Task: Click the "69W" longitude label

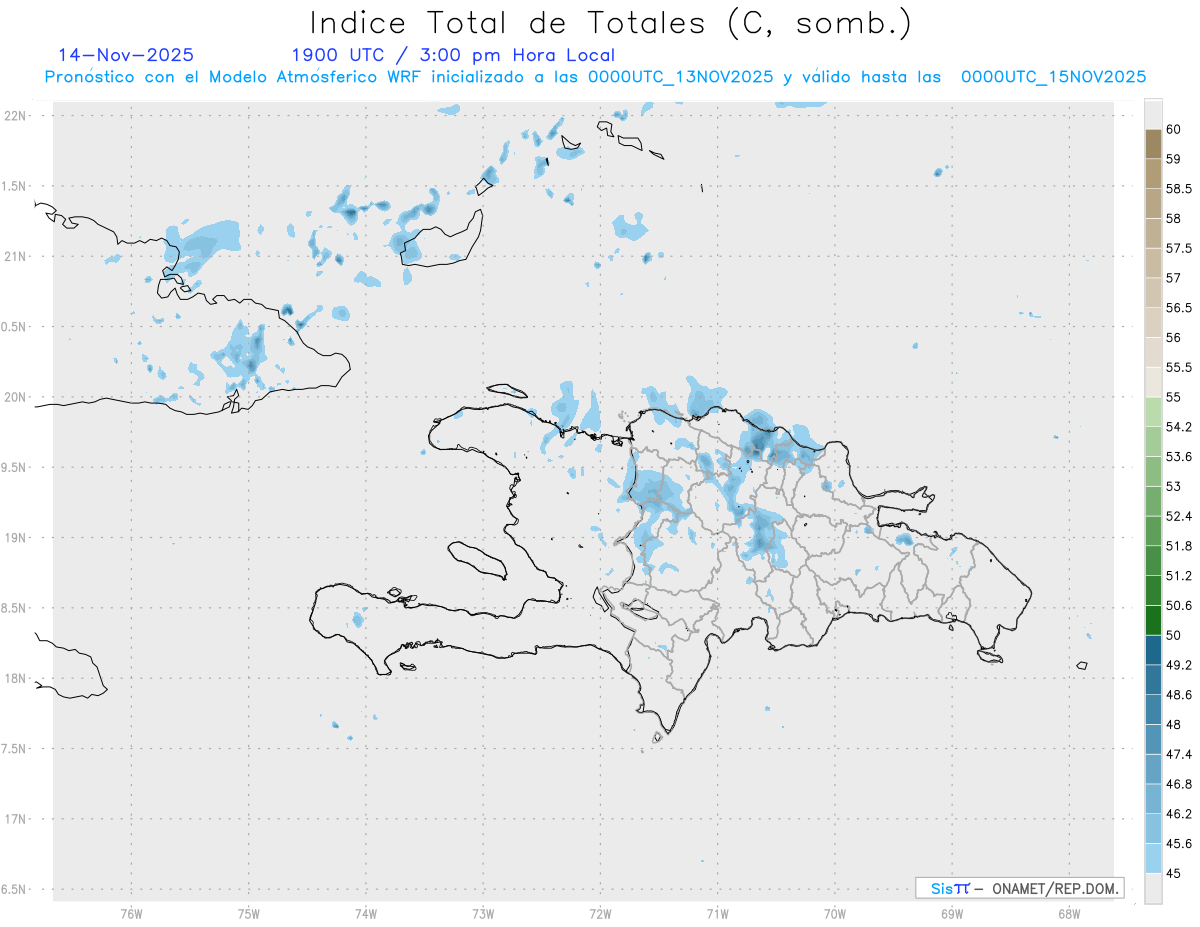Action: (x=952, y=913)
